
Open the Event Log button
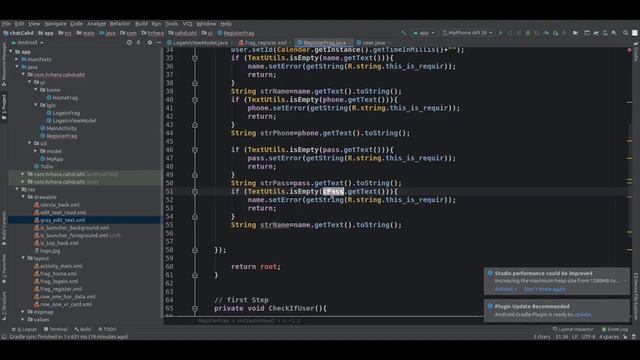[x=615, y=329]
